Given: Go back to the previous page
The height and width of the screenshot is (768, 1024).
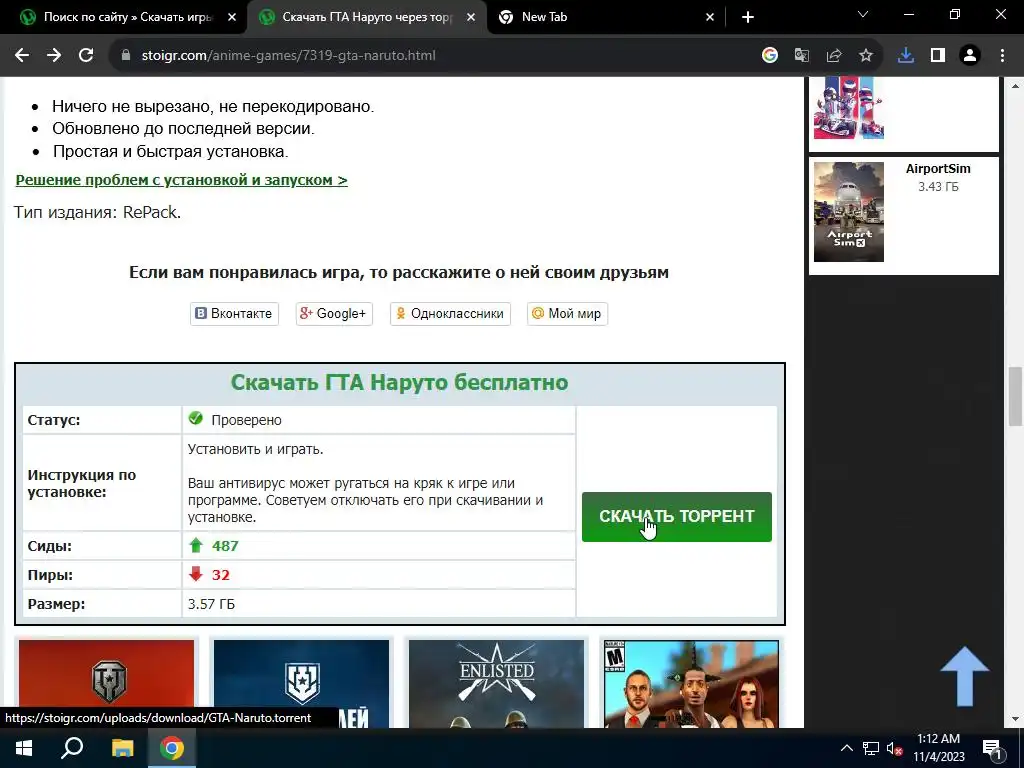Looking at the screenshot, I should click(22, 56).
